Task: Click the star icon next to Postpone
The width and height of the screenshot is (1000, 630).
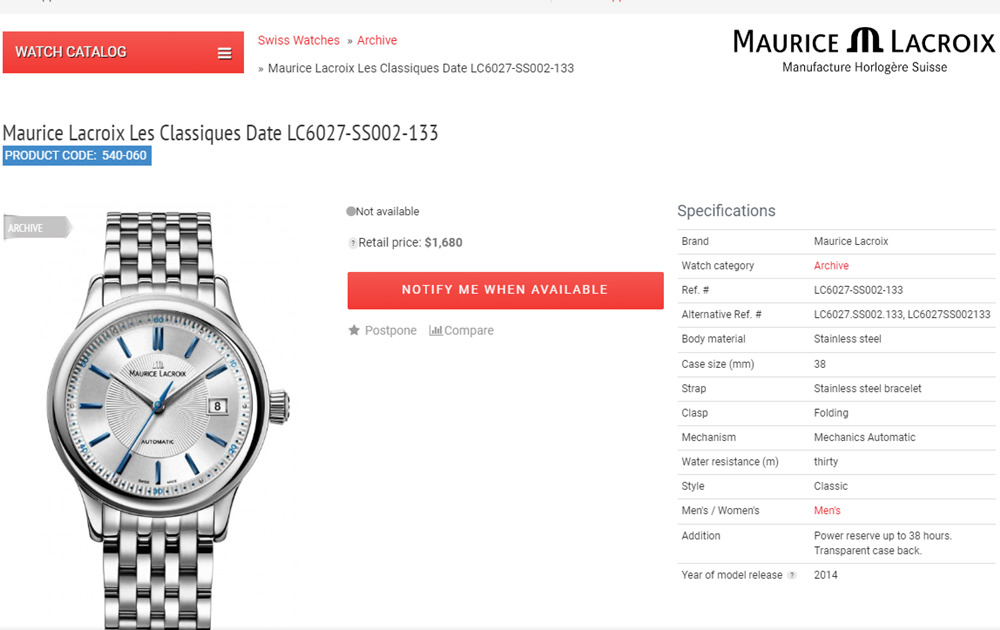Action: click(354, 330)
